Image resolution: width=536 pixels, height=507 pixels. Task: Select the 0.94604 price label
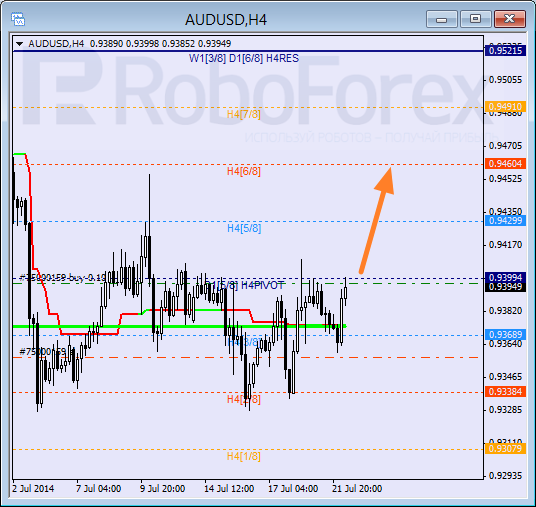pyautogui.click(x=505, y=163)
